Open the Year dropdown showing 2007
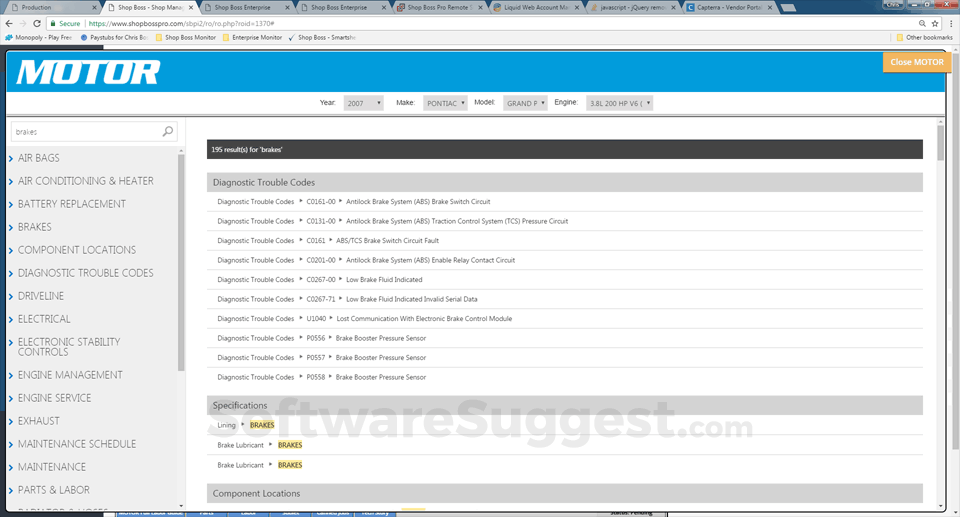This screenshot has height=517, width=960. point(363,103)
